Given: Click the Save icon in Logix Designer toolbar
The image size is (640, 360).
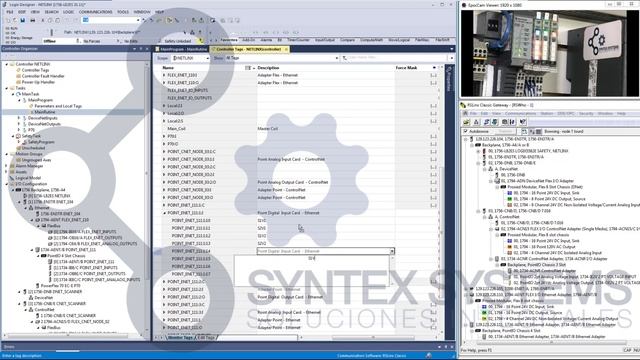Looking at the screenshot, I should coord(23,20).
